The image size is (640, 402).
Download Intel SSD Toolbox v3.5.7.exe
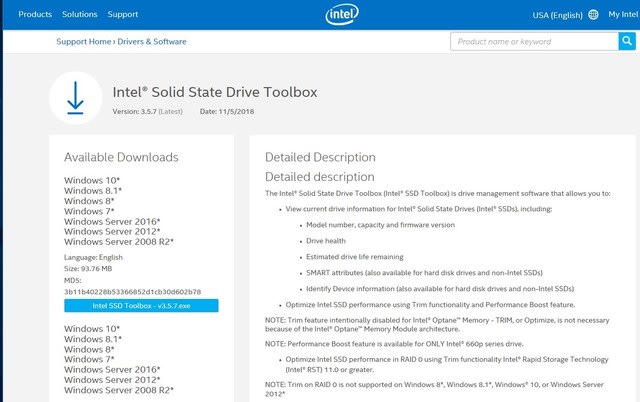[141, 306]
